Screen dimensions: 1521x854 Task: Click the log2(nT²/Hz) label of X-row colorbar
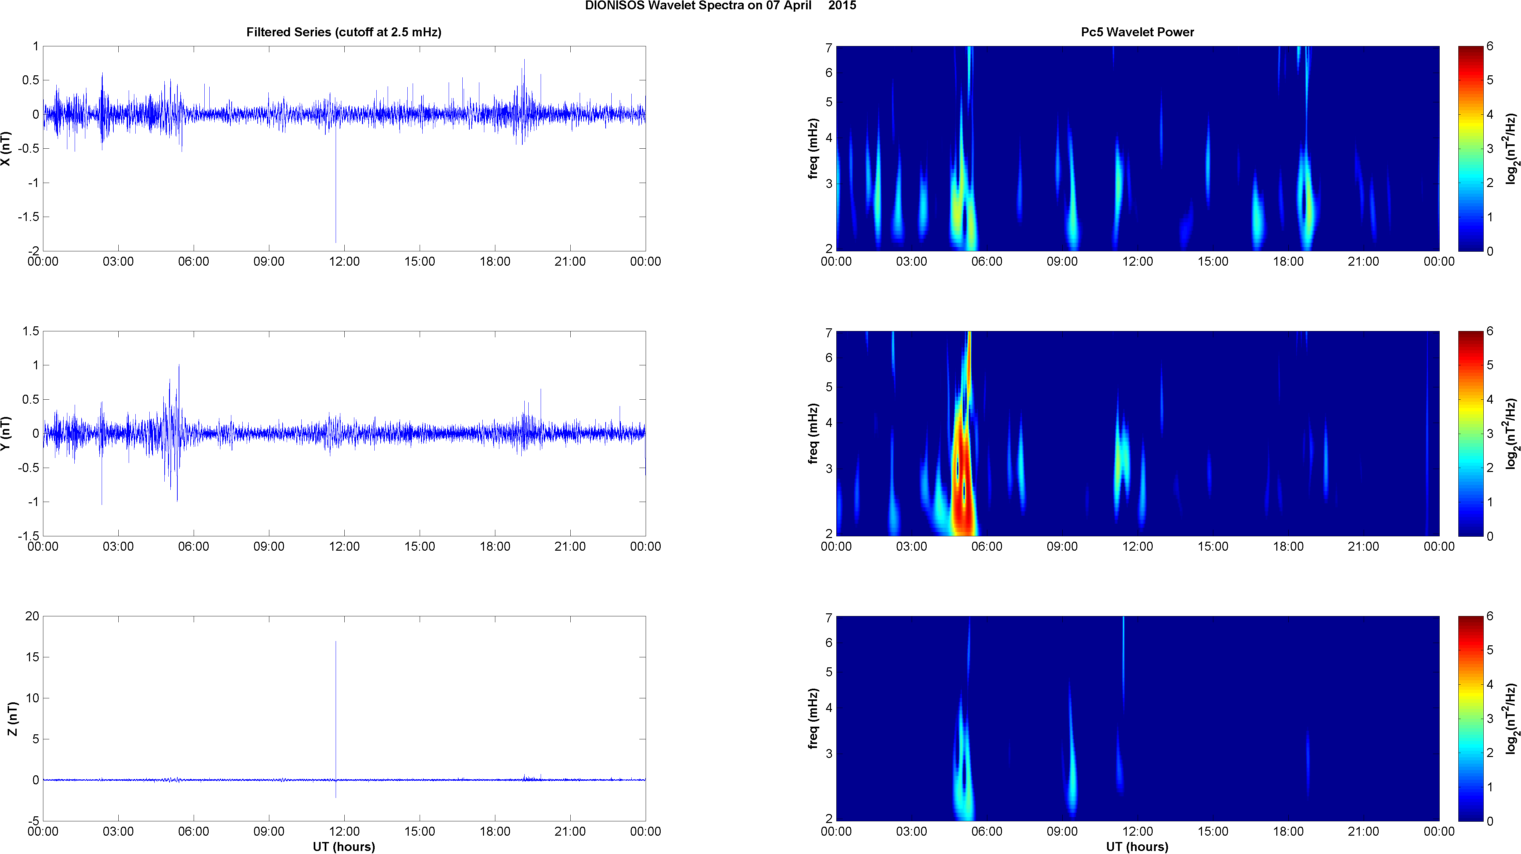pyautogui.click(x=1512, y=148)
